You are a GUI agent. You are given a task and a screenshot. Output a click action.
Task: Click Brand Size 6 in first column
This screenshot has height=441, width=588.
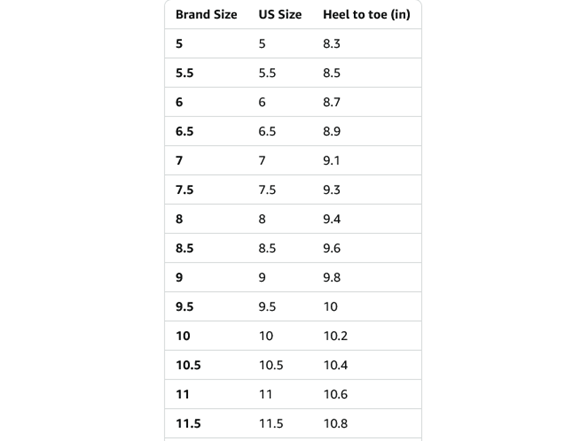(x=179, y=102)
